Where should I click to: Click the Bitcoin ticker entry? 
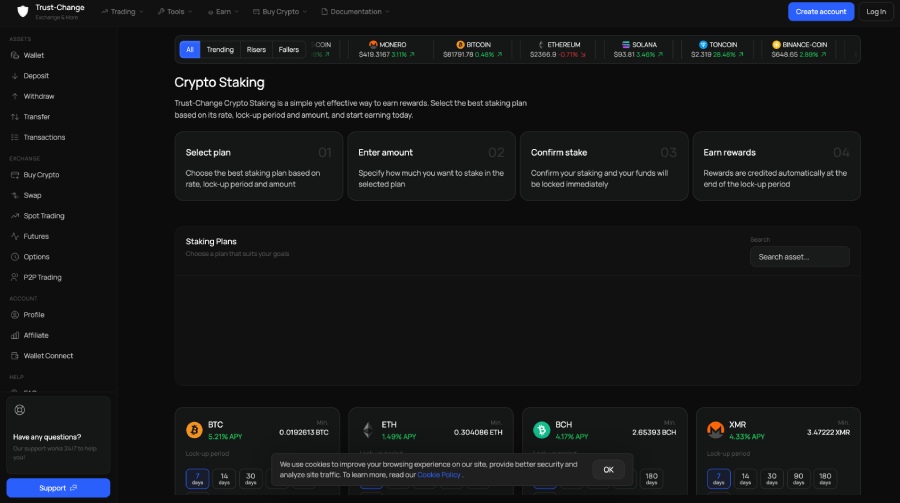click(x=472, y=49)
